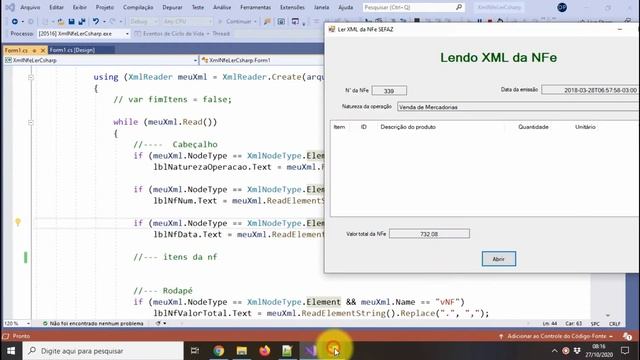Screen dimensions: 640x360
Task: Click the user account avatar icon
Action: (x=562, y=7)
